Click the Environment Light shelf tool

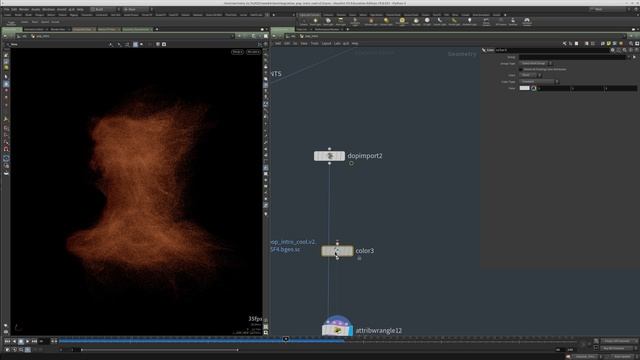tap(402, 22)
